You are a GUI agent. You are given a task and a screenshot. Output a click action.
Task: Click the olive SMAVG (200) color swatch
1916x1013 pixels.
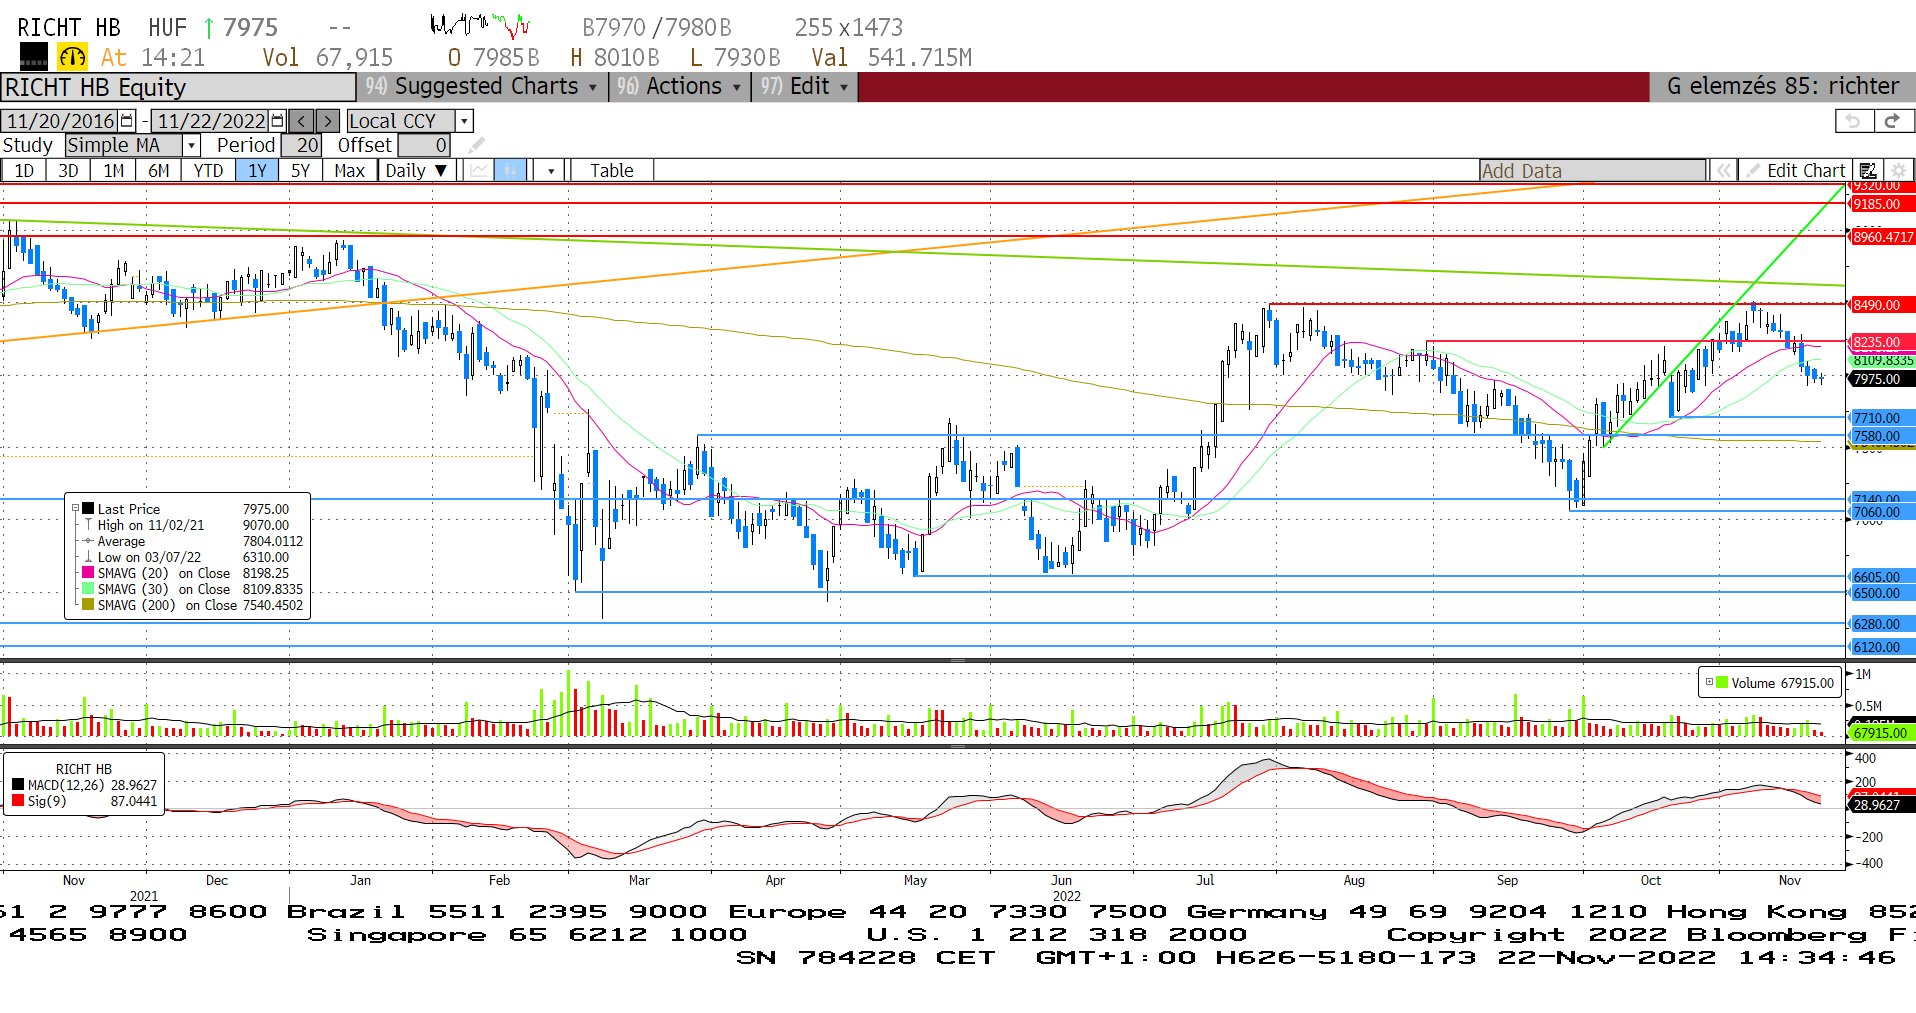coord(88,604)
